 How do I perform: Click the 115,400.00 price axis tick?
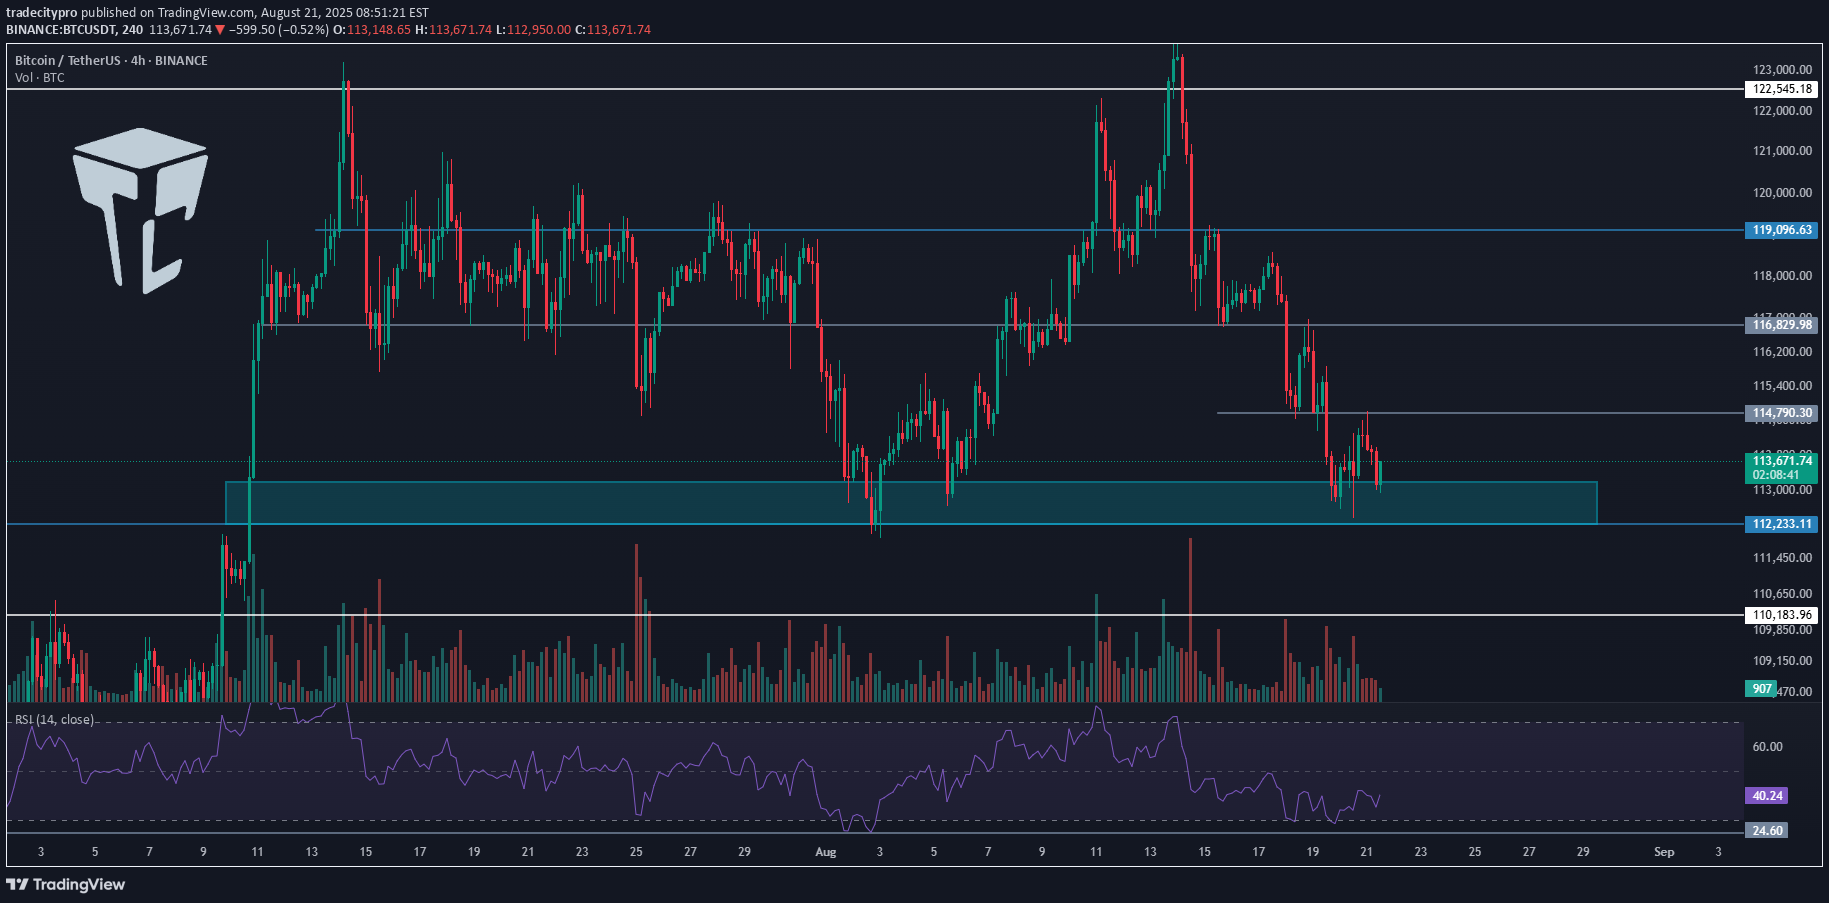1782,385
